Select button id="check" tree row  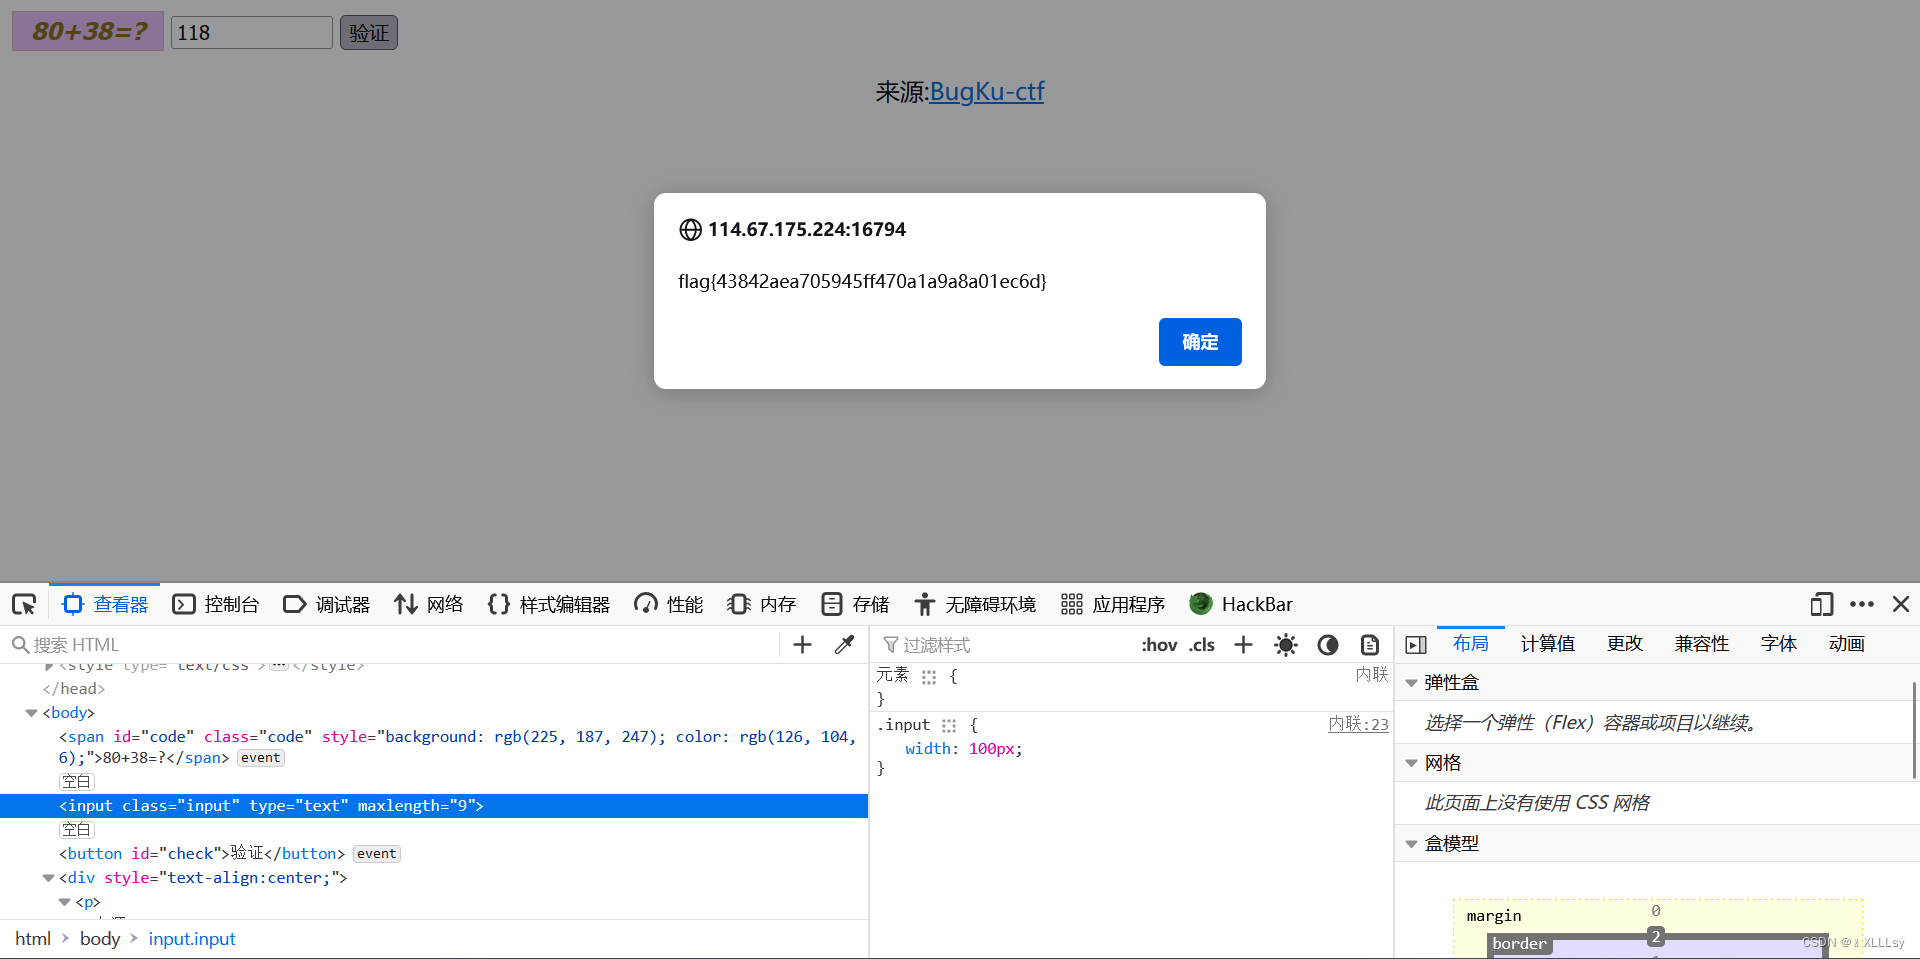434,854
